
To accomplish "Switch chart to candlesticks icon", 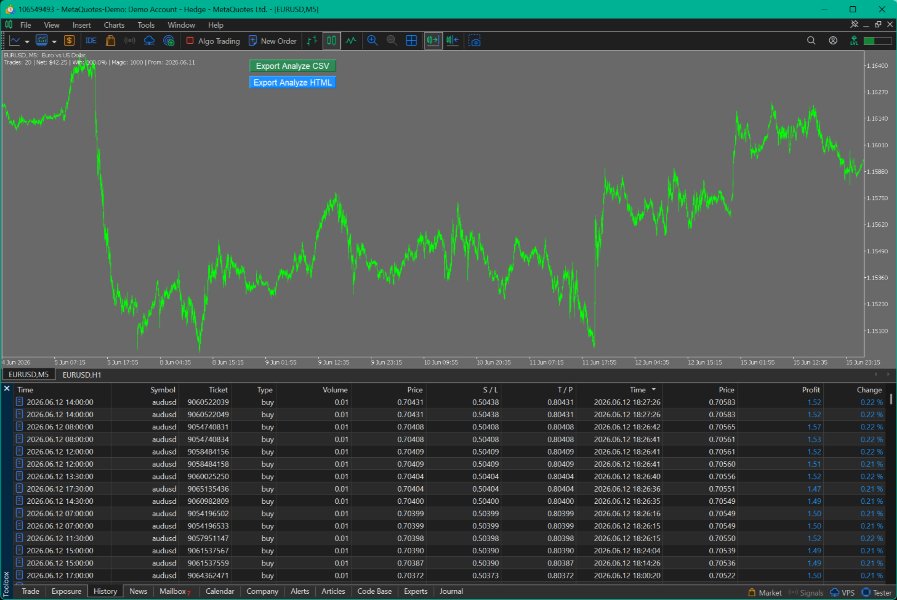I will click(331, 41).
